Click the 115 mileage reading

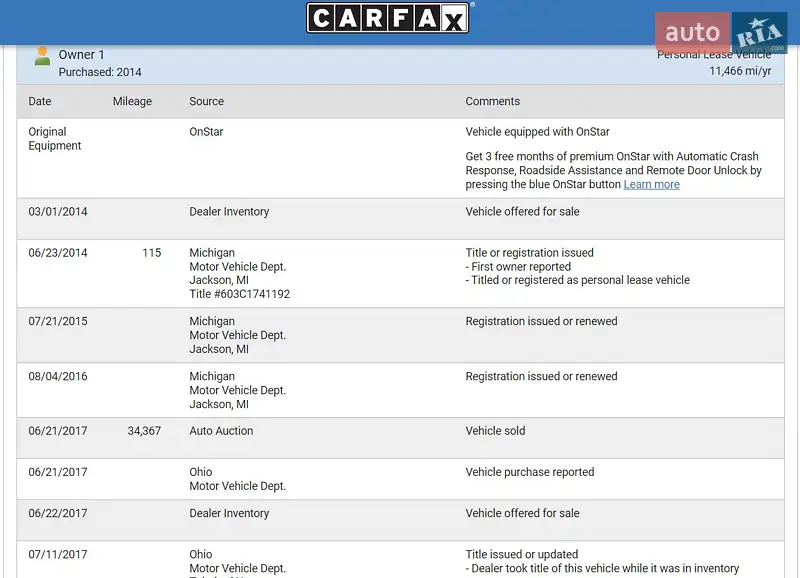(151, 253)
